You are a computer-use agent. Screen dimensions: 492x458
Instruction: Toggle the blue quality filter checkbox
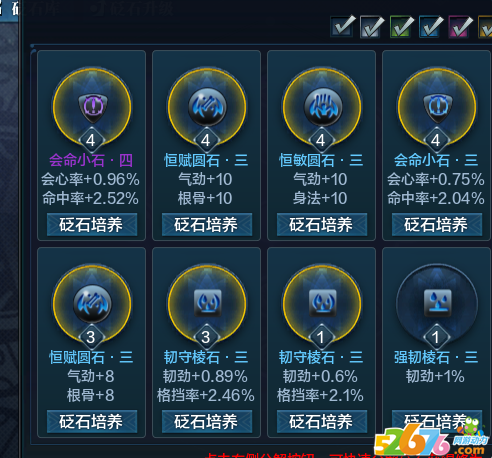(431, 26)
